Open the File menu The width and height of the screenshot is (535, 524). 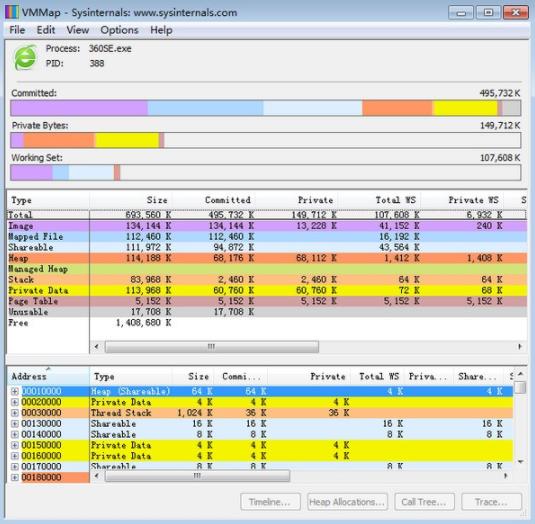(x=17, y=30)
